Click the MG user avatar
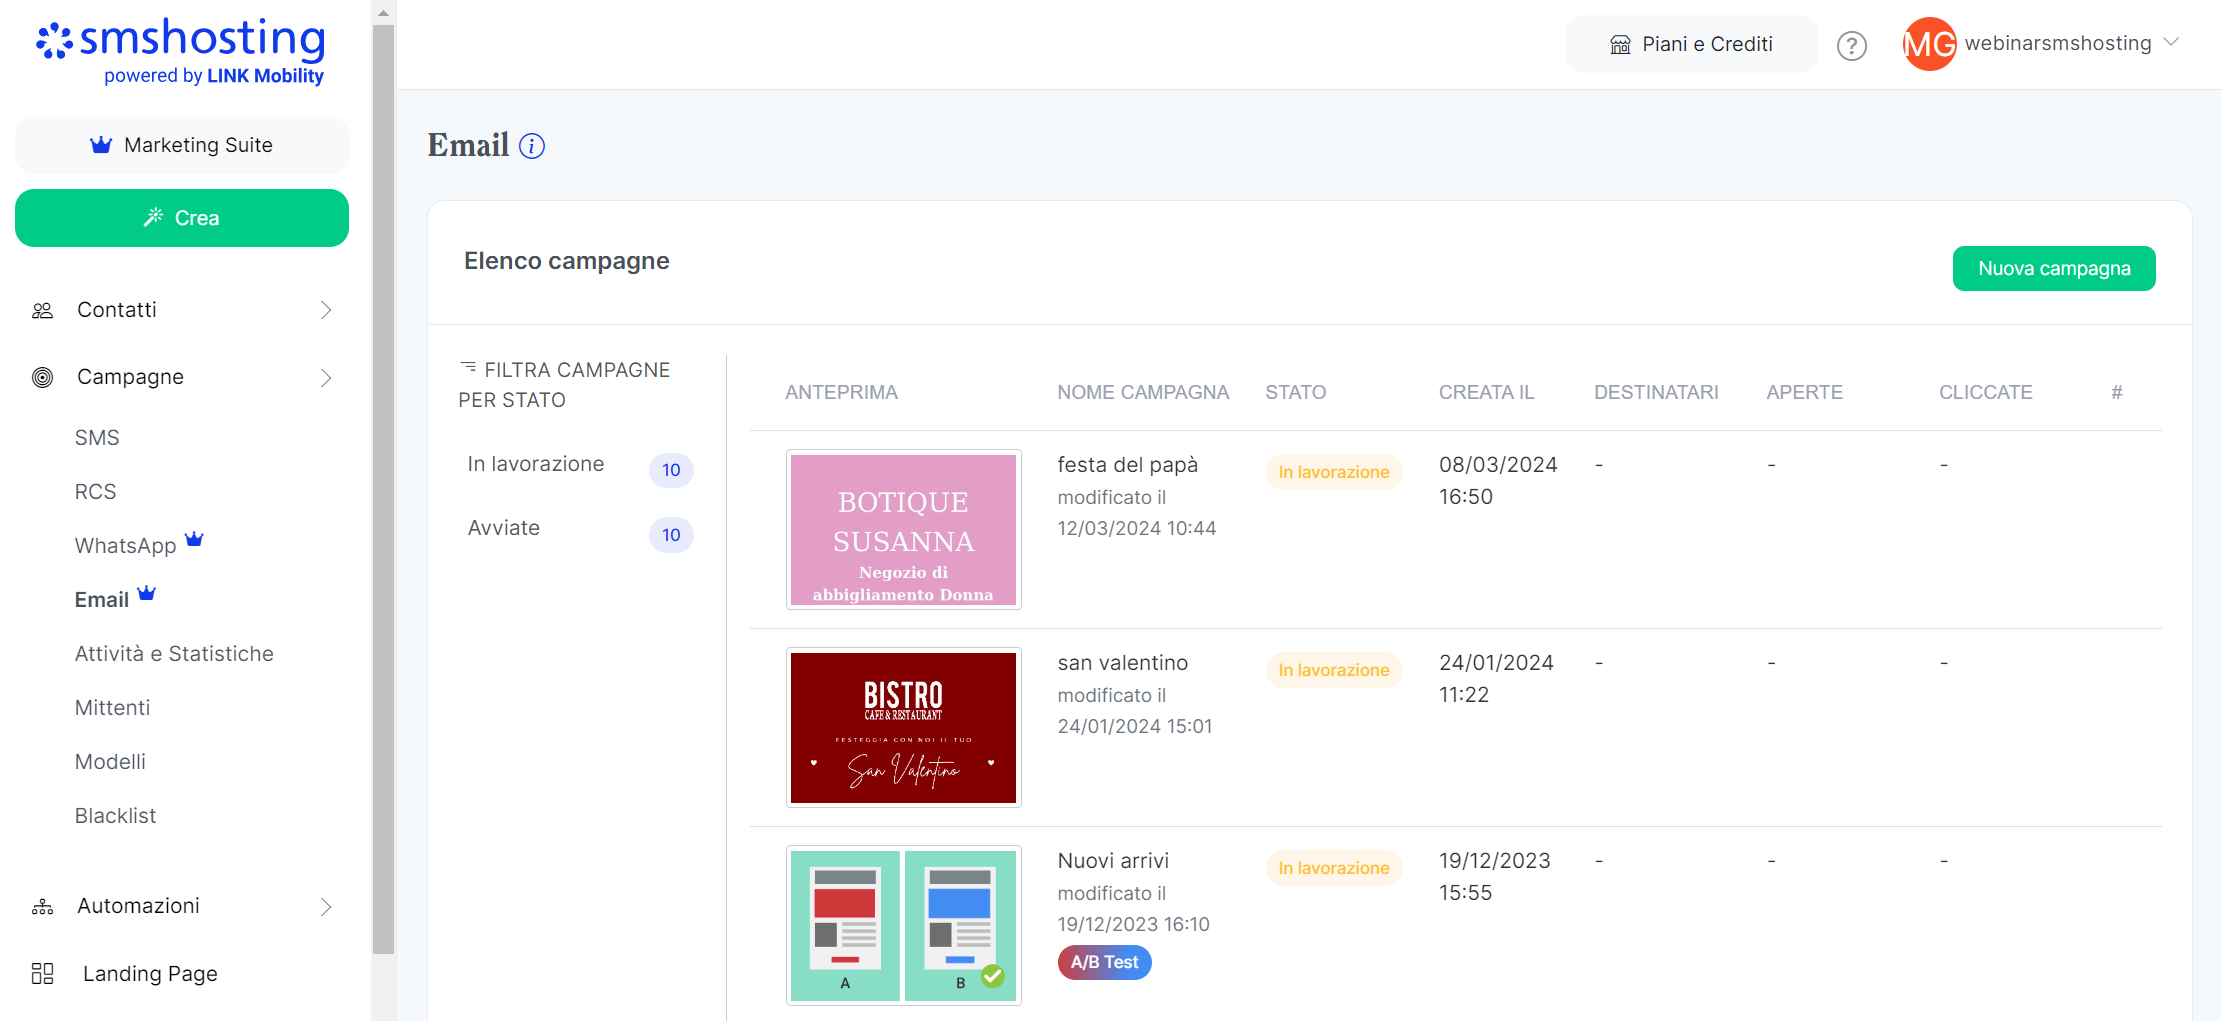 tap(1929, 44)
